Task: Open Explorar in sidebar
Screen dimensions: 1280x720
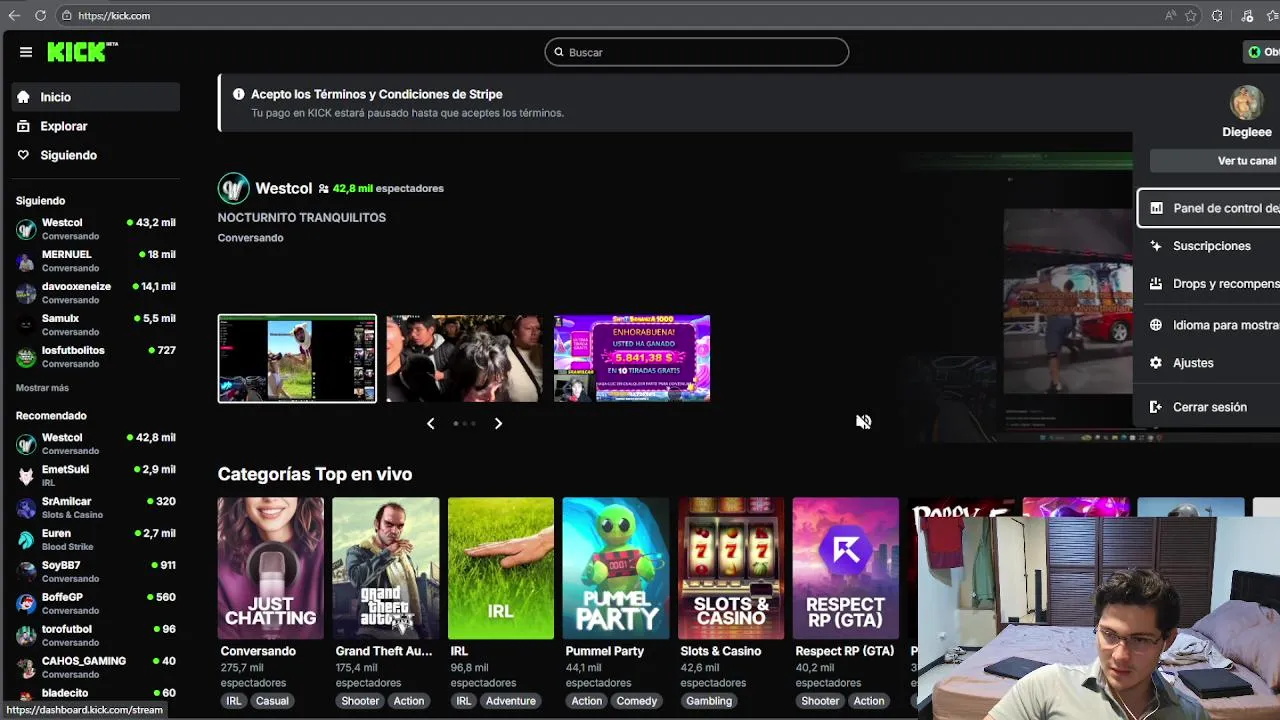Action: (96, 126)
